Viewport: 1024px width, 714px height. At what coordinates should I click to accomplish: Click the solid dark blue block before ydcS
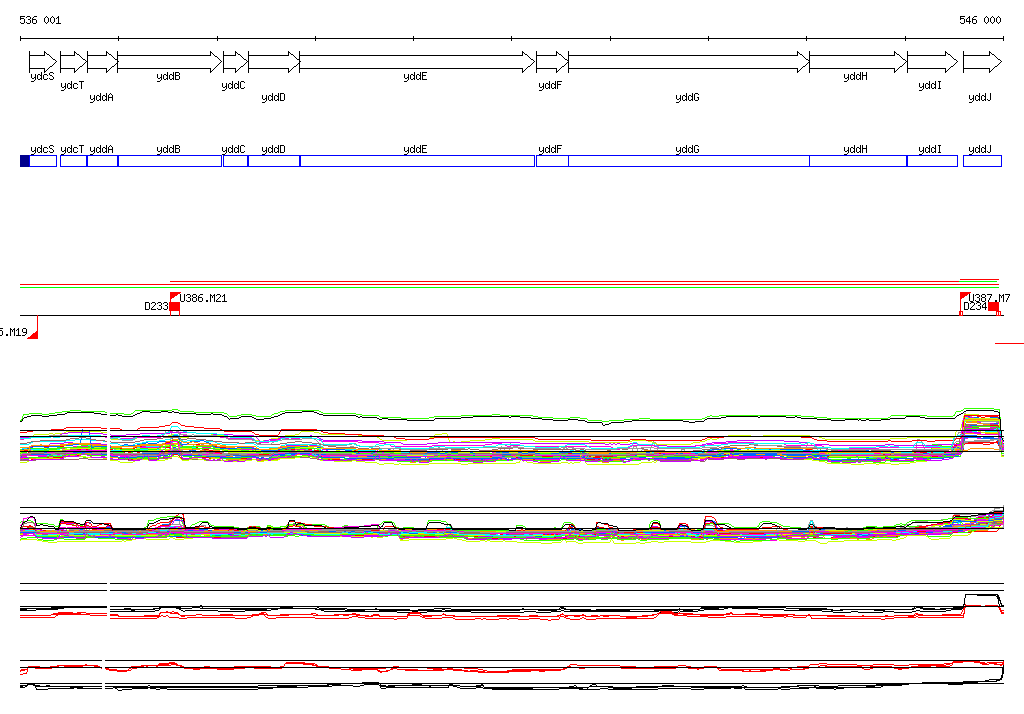25,161
